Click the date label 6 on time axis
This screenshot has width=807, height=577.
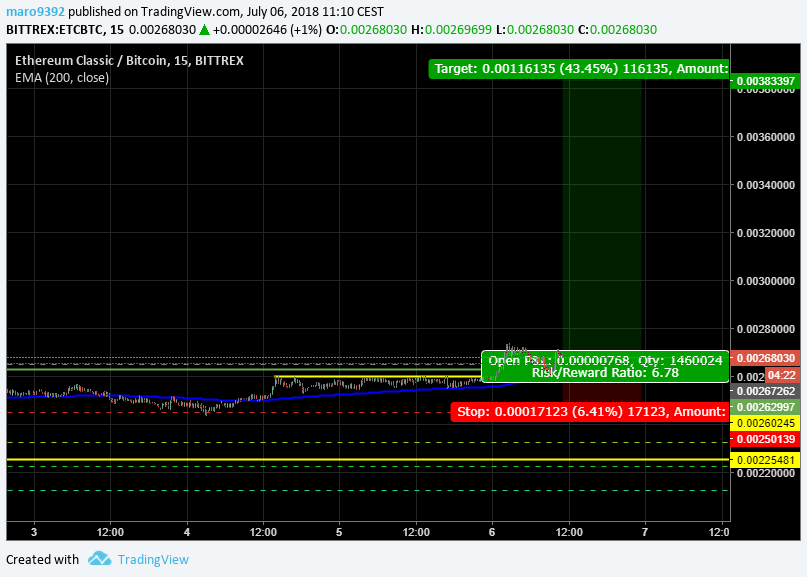[492, 532]
